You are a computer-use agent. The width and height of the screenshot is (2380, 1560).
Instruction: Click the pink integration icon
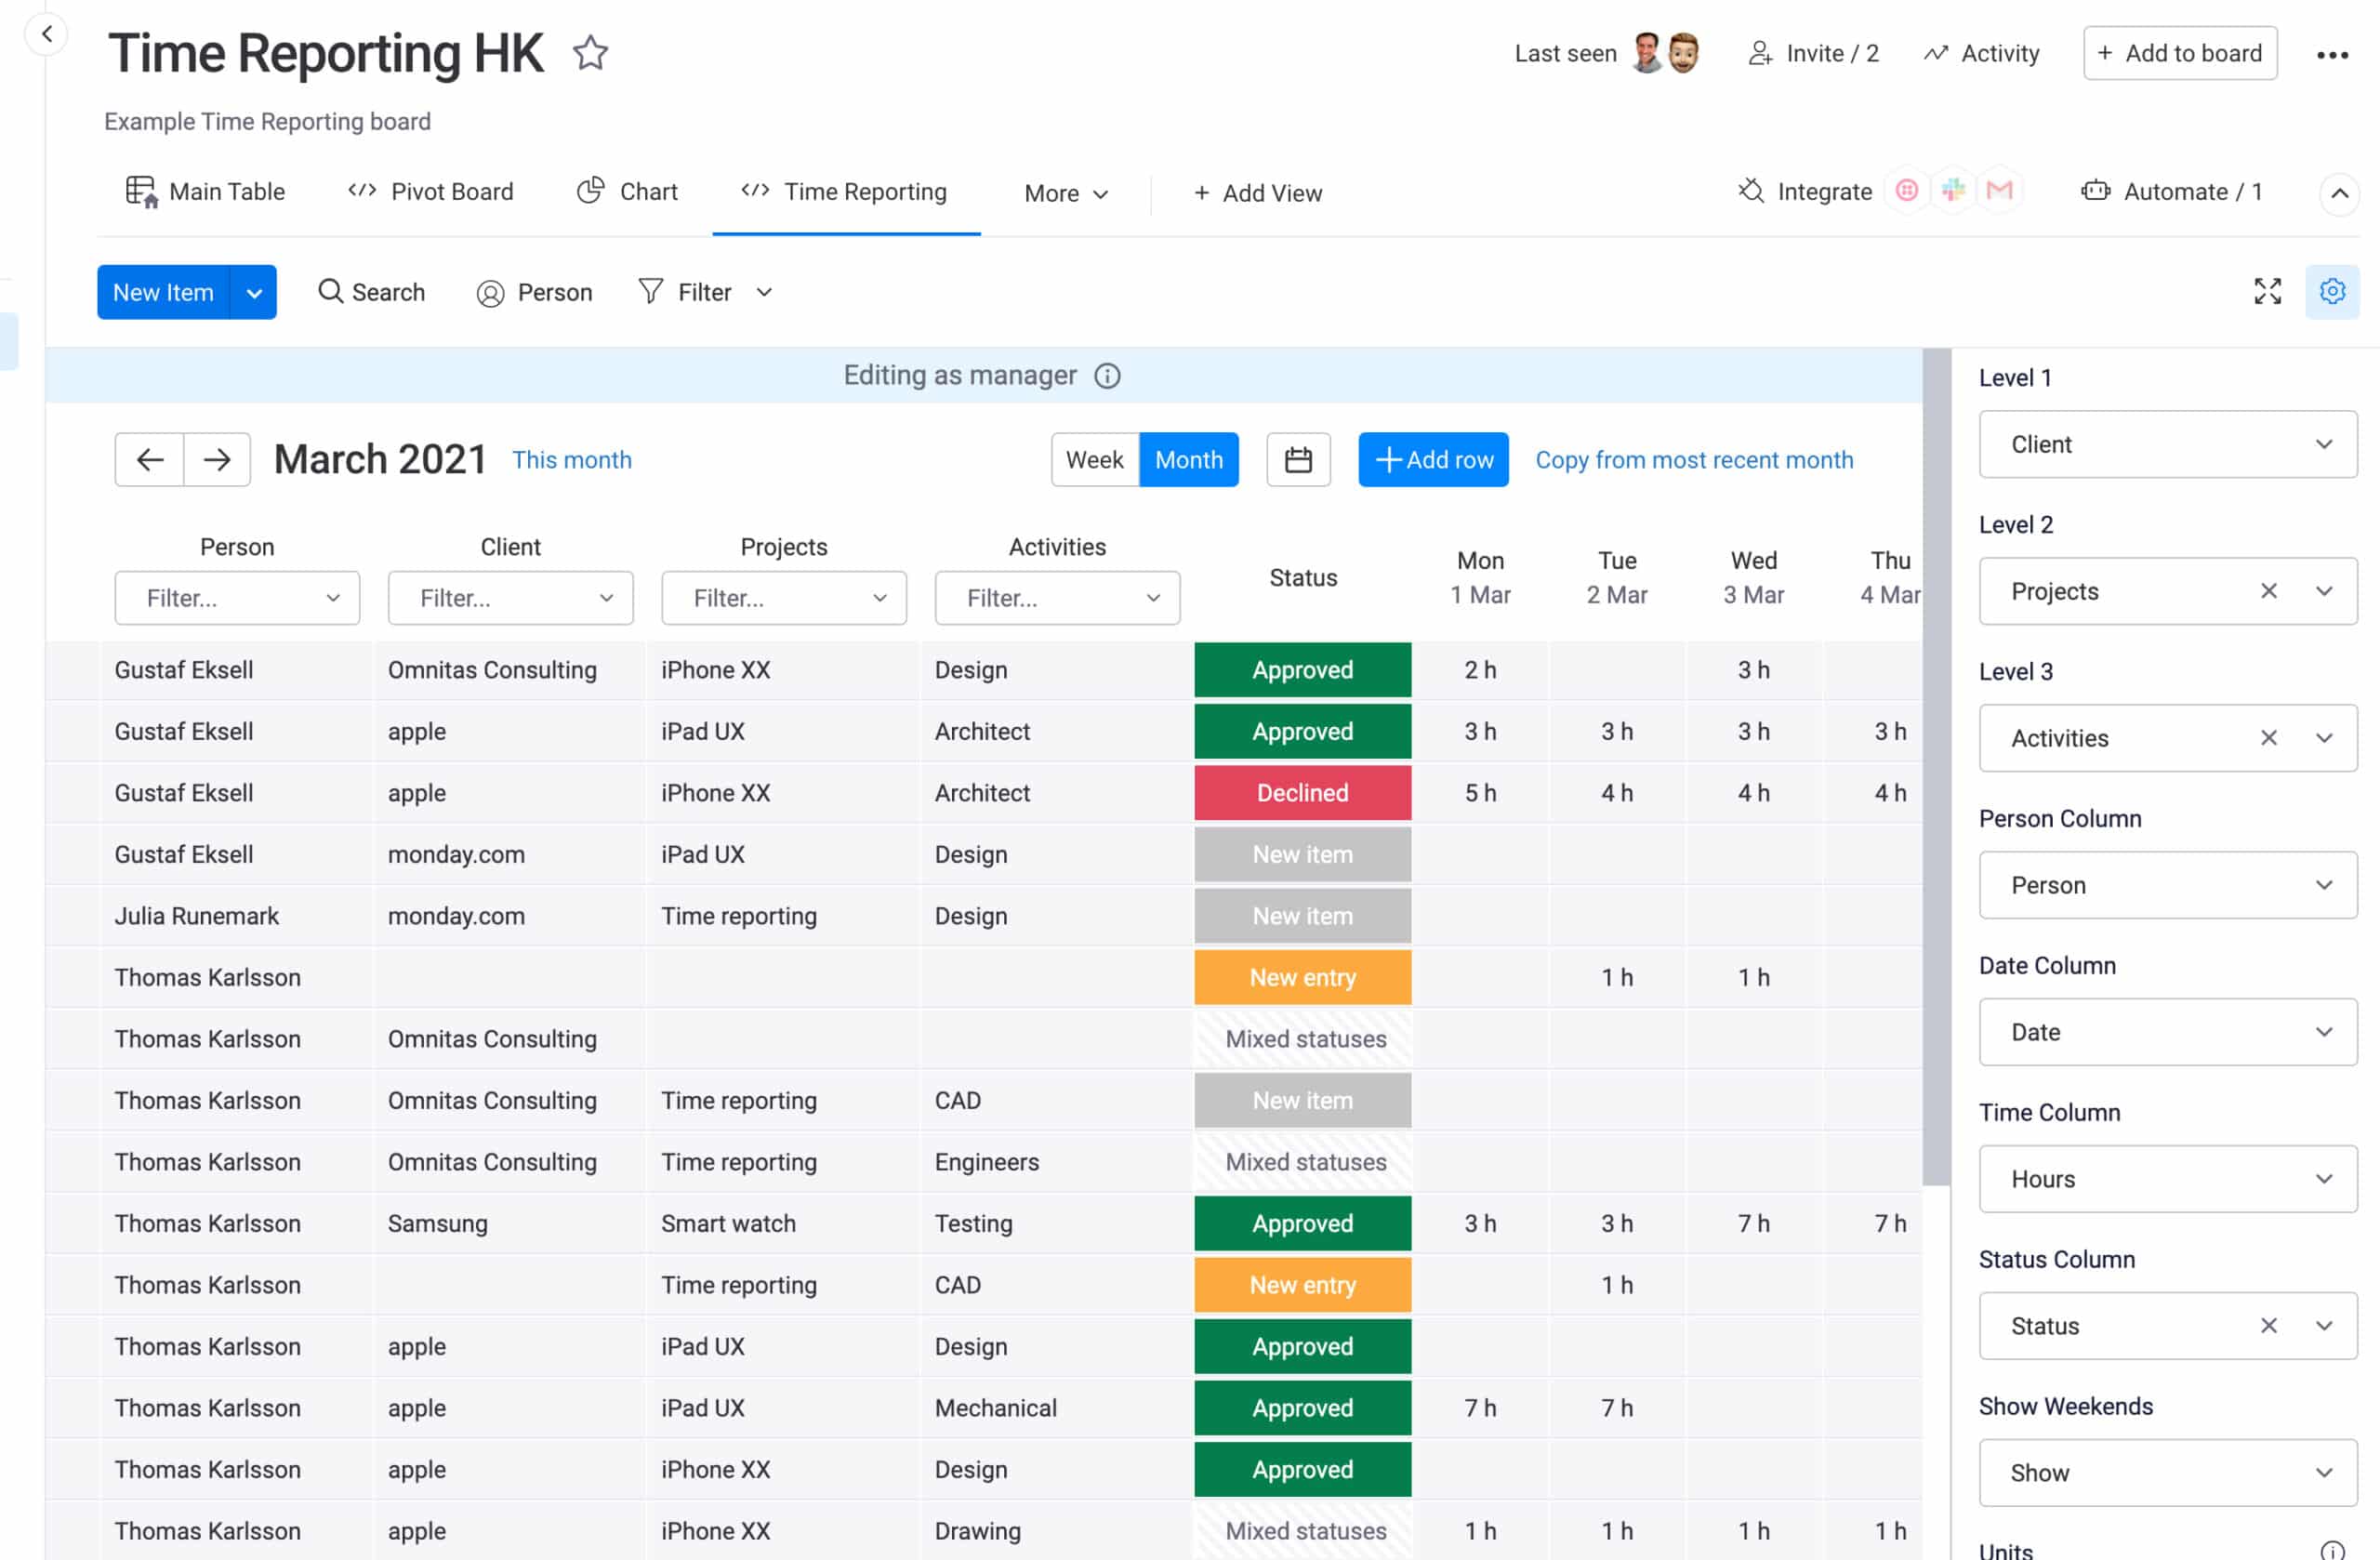click(1906, 190)
